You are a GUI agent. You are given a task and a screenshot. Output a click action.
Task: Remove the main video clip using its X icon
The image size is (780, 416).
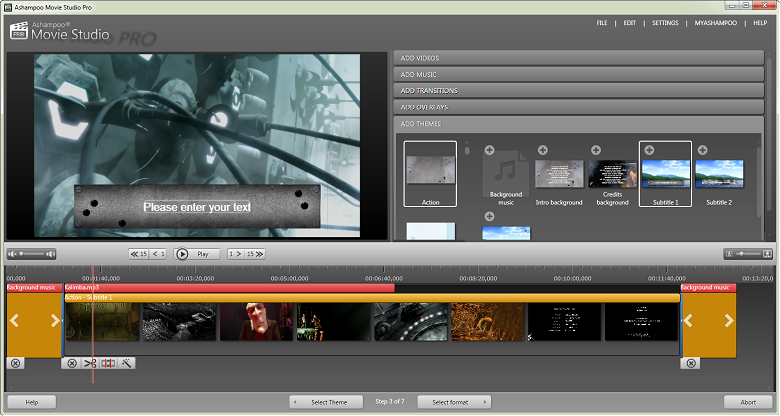pos(71,363)
